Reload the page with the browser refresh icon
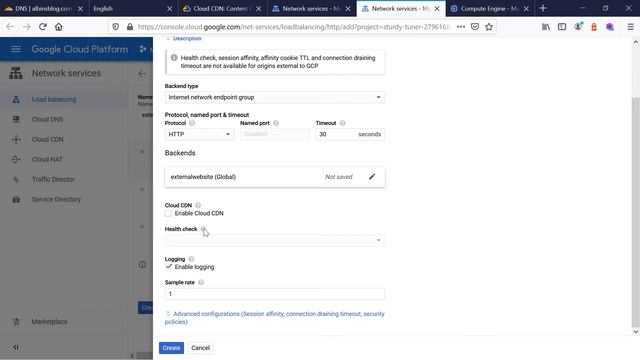The height and width of the screenshot is (360, 640). 42,27
